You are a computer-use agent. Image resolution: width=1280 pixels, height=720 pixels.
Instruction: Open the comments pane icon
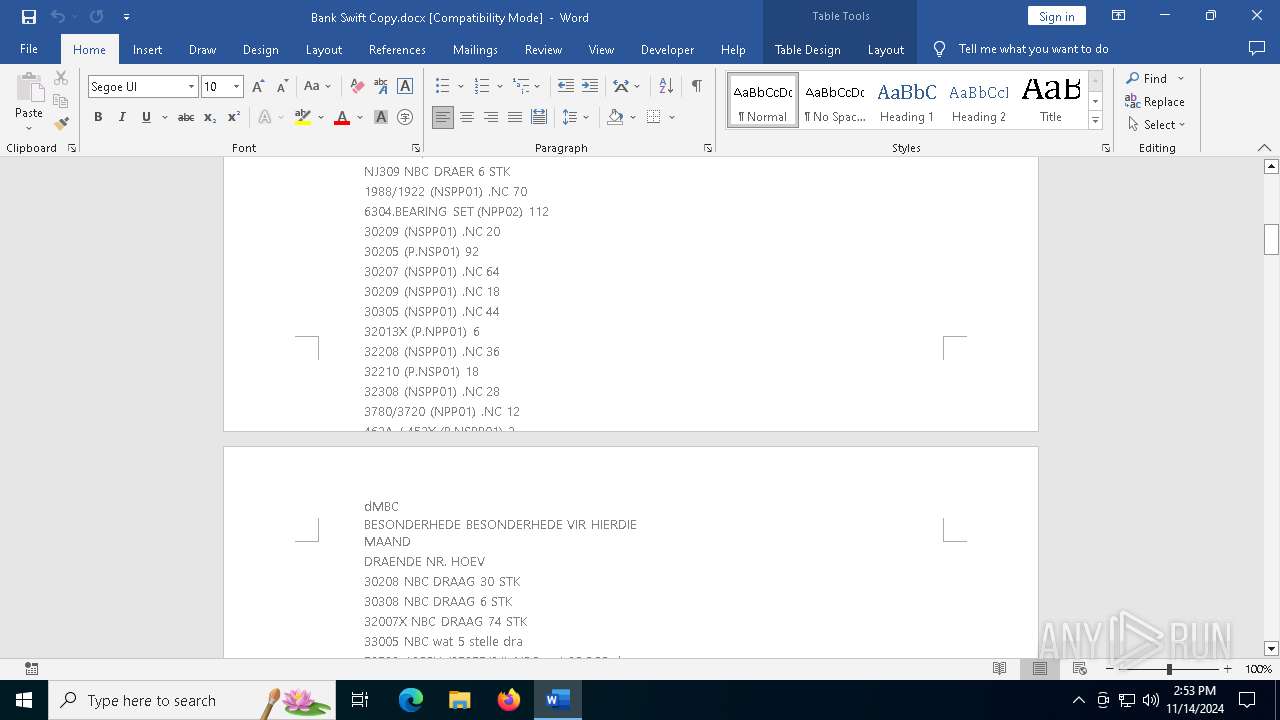point(1257,48)
